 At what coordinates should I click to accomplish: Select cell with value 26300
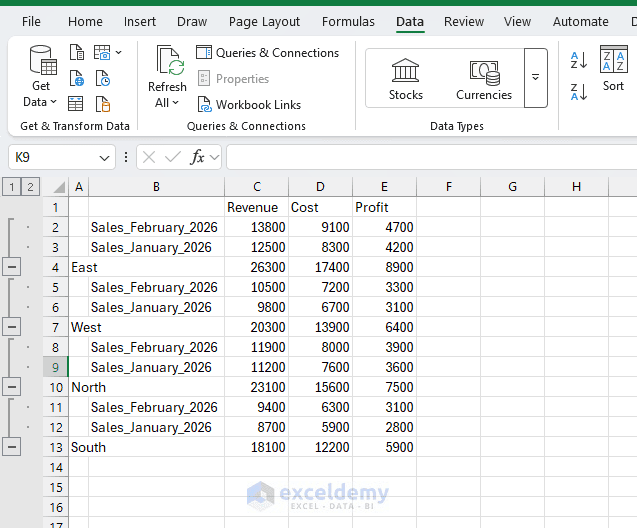click(x=256, y=267)
